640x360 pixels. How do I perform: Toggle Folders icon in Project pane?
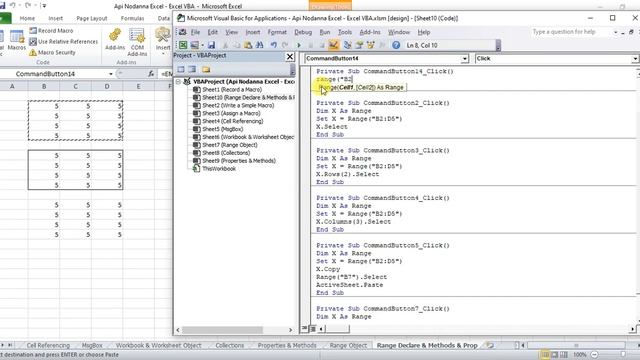point(206,69)
